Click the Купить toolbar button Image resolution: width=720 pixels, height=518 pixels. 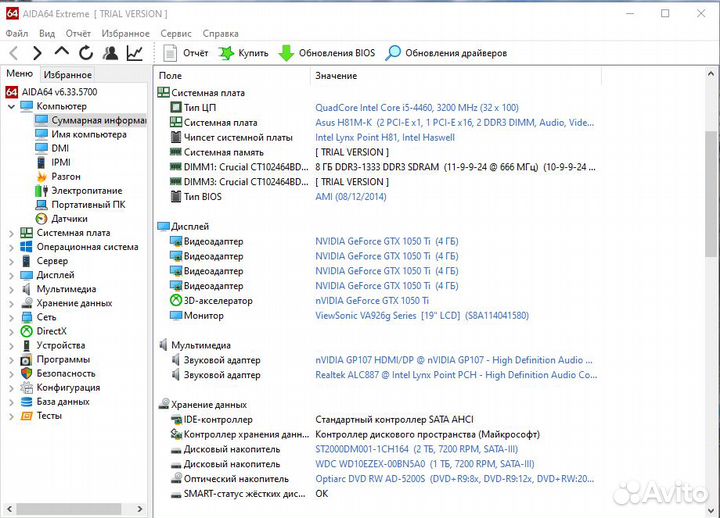tap(243, 53)
